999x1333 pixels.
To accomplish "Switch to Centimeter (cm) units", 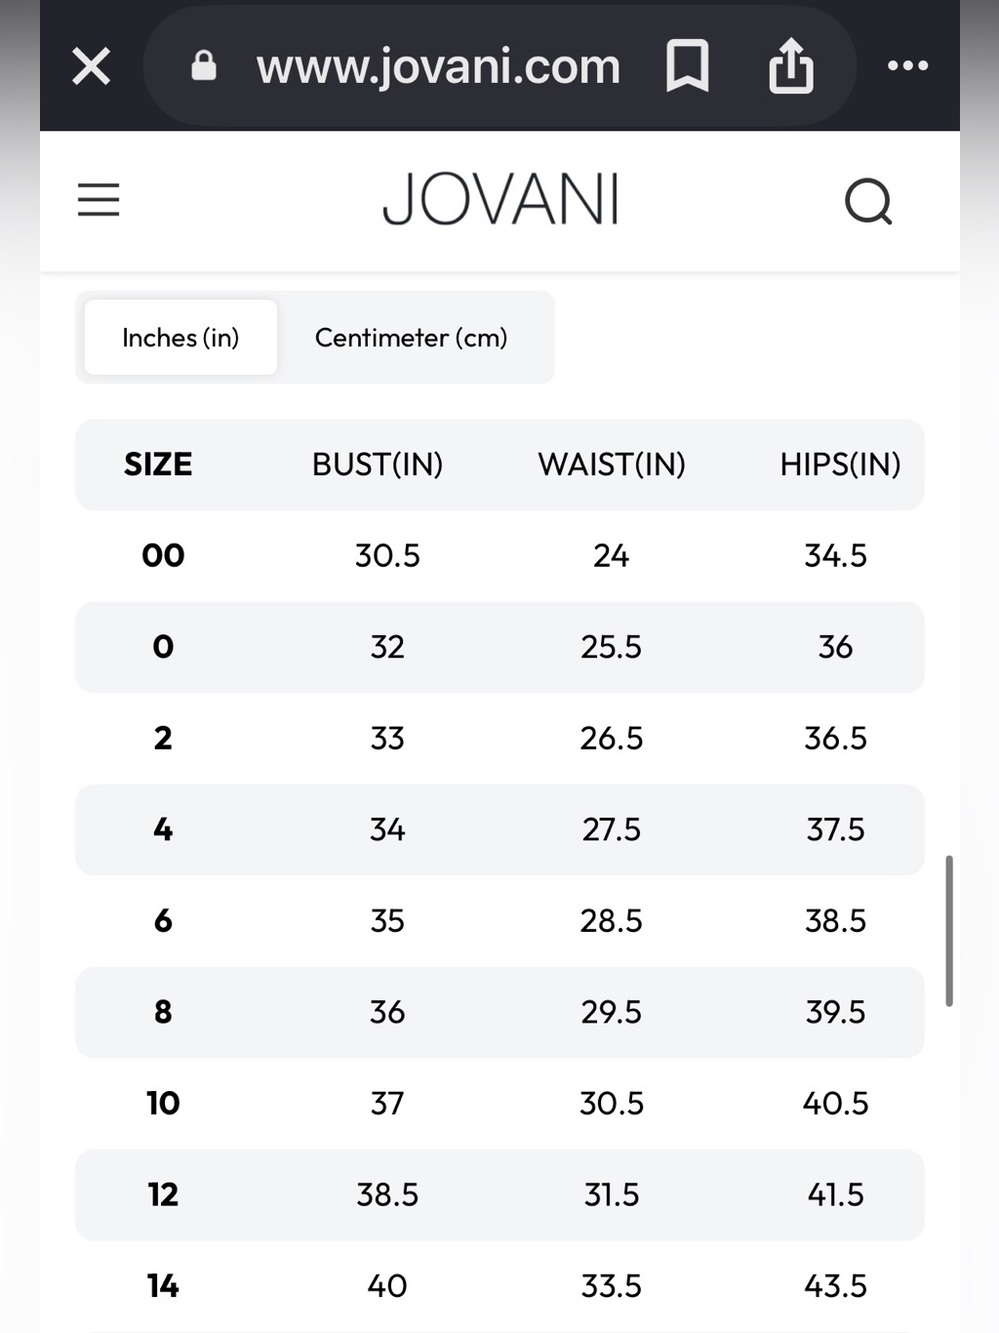I will click(x=411, y=338).
